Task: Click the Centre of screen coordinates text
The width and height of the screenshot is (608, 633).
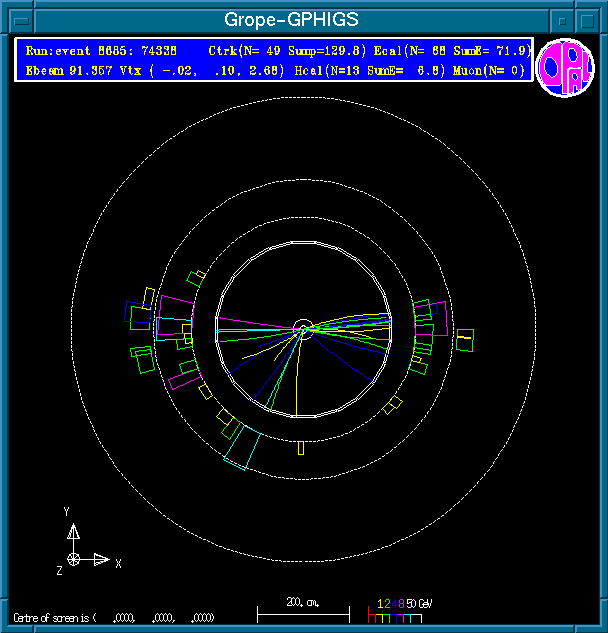Action: [x=115, y=617]
